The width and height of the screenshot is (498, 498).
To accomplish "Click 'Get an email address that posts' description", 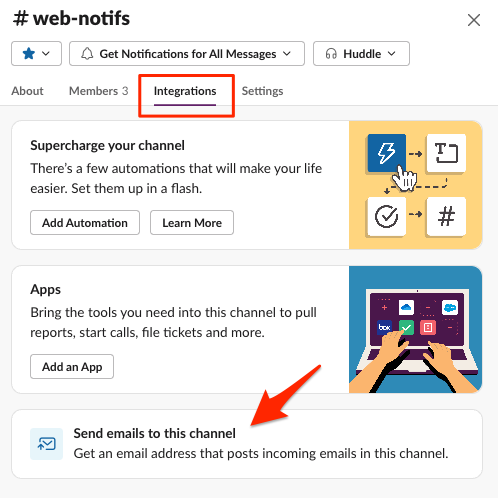I will coord(261,453).
